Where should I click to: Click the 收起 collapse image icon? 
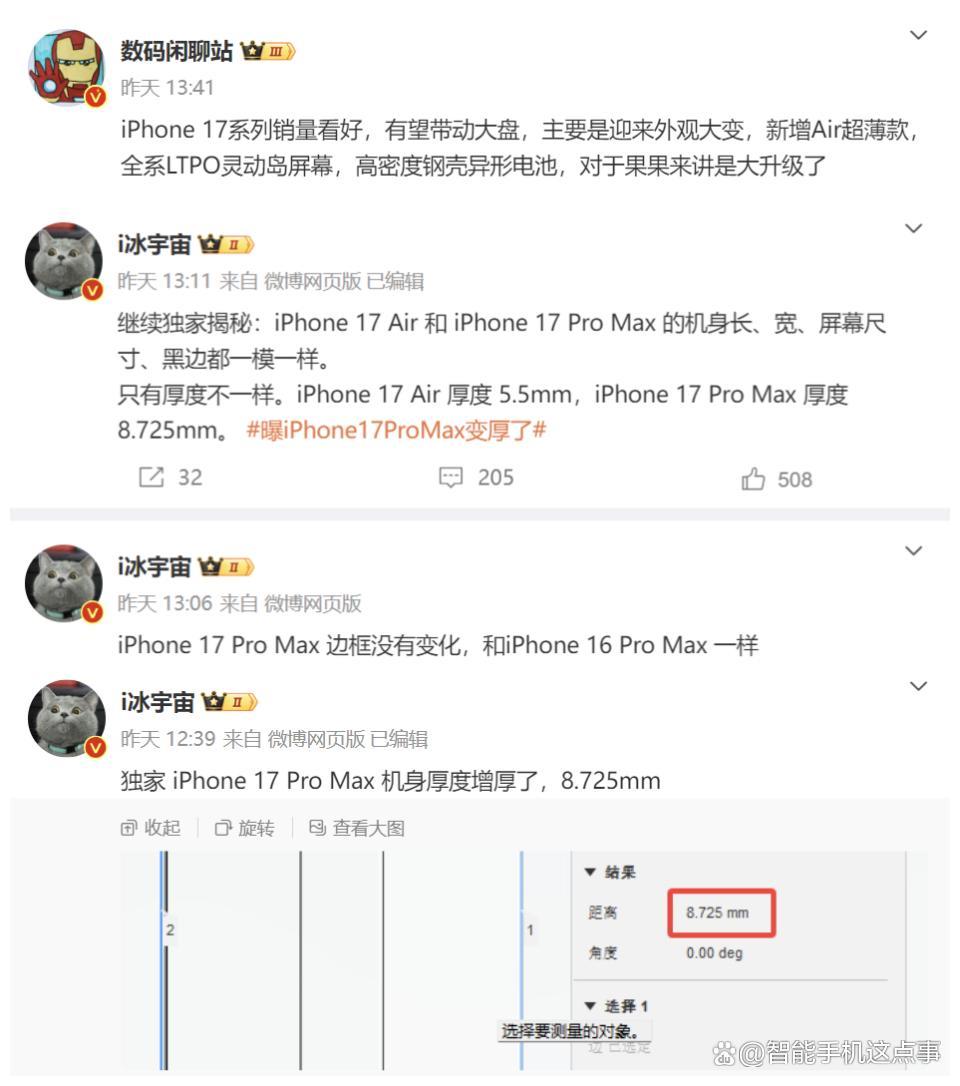coord(150,828)
